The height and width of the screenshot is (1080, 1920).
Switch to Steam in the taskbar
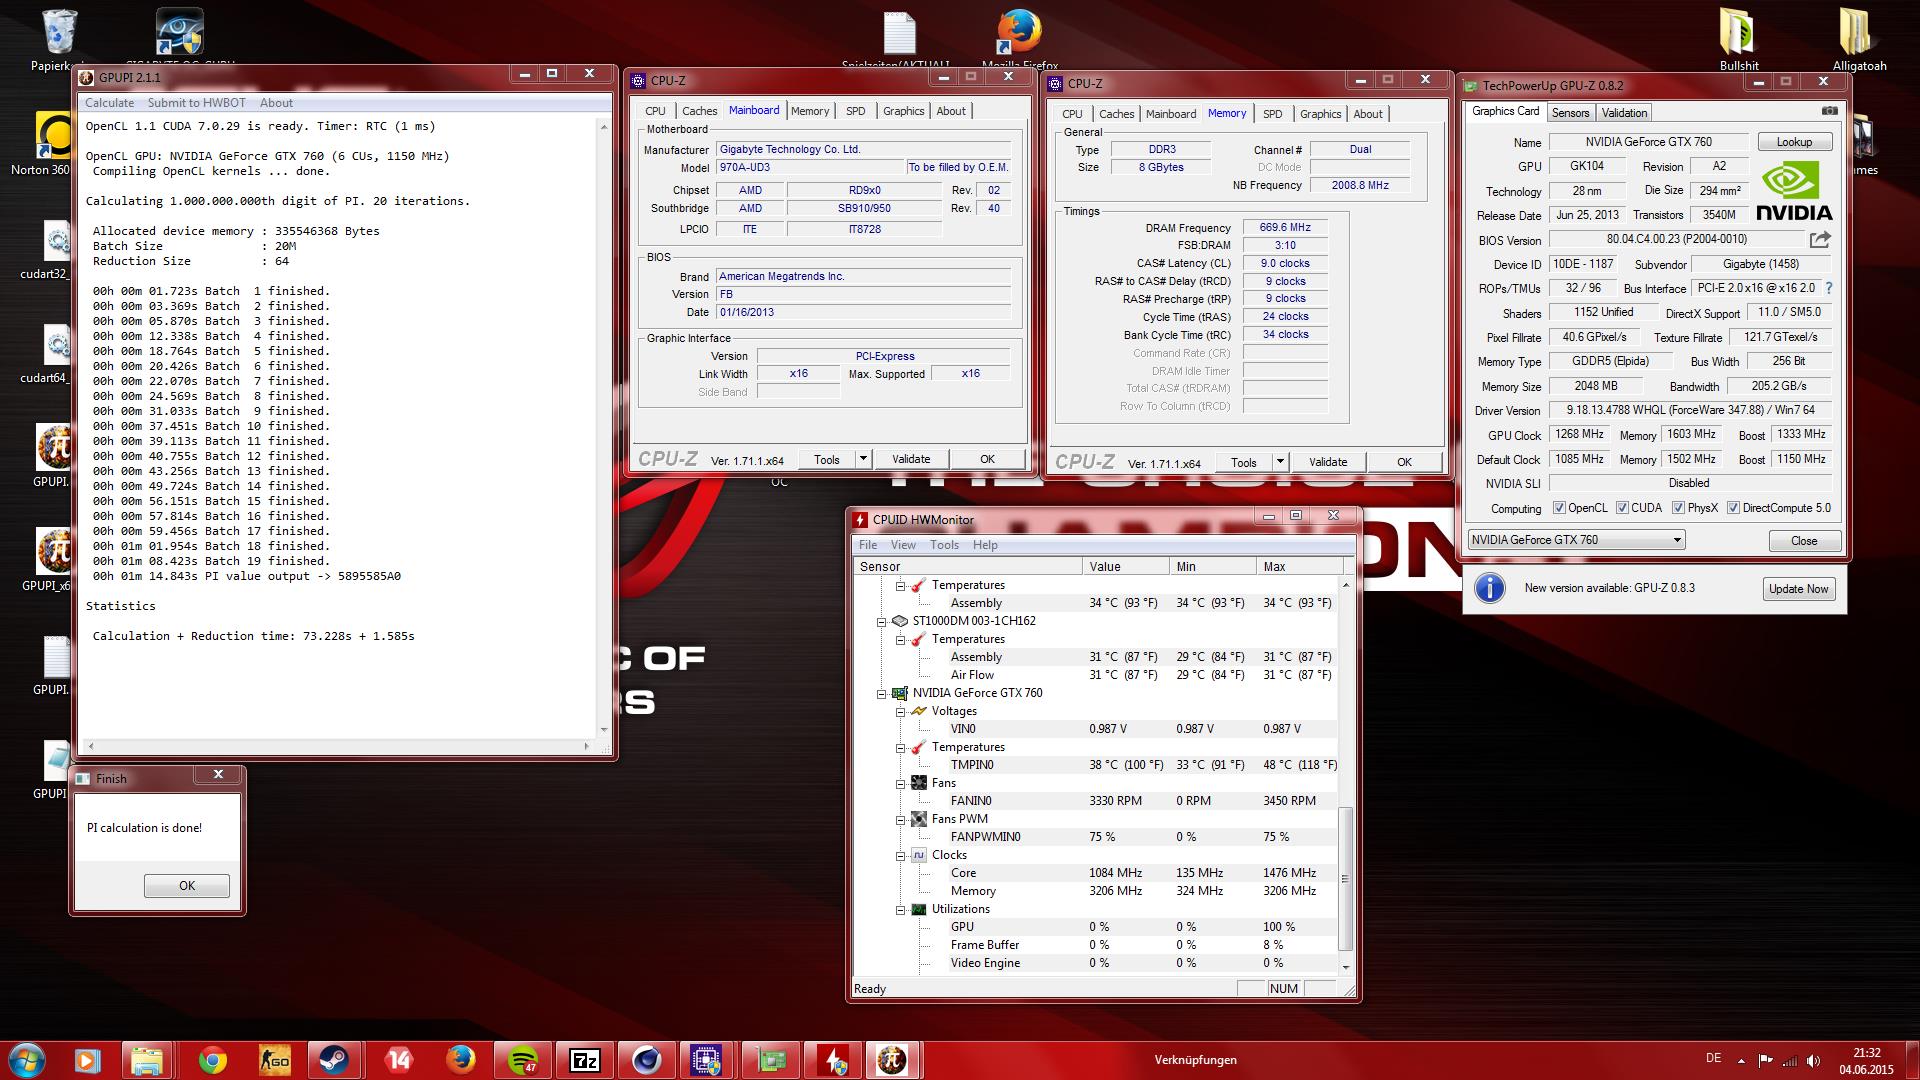pos(334,1060)
